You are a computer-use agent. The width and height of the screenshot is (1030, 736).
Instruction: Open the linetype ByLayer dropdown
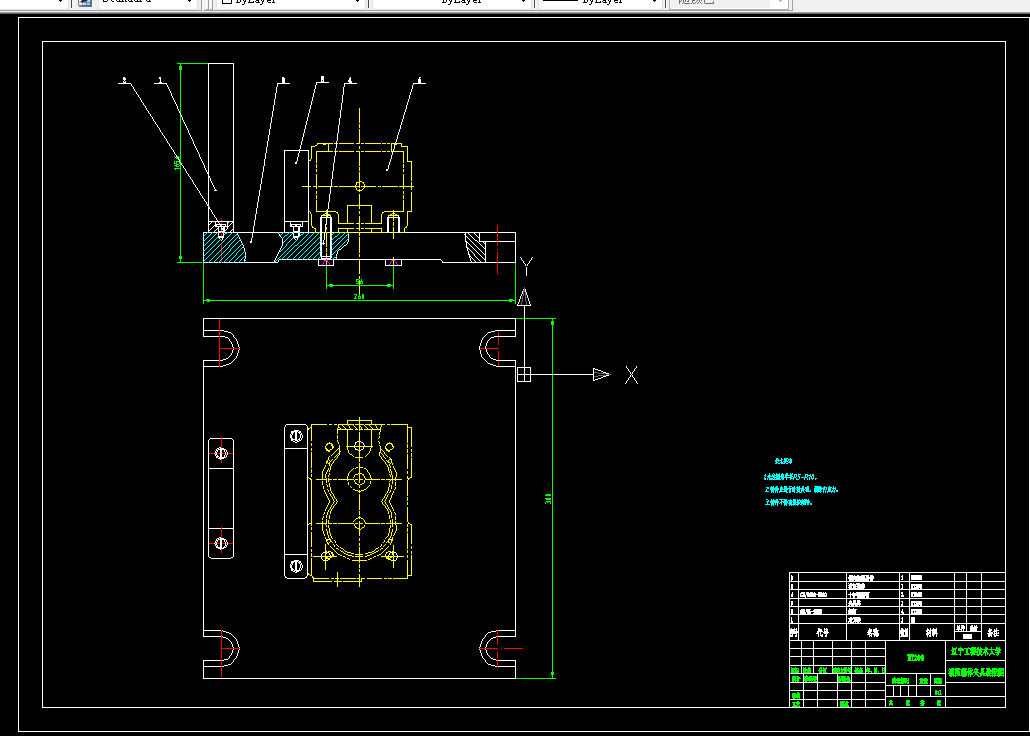pyautogui.click(x=452, y=3)
